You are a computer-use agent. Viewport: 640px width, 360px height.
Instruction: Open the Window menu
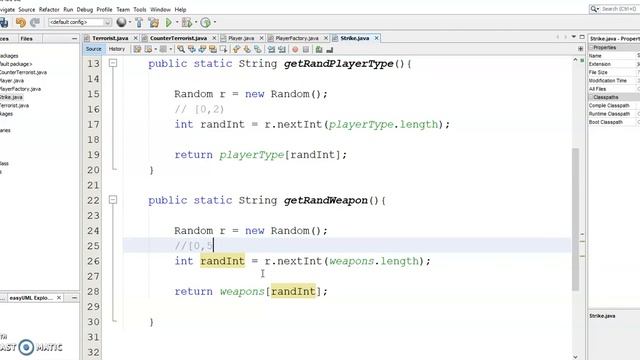pos(160,9)
